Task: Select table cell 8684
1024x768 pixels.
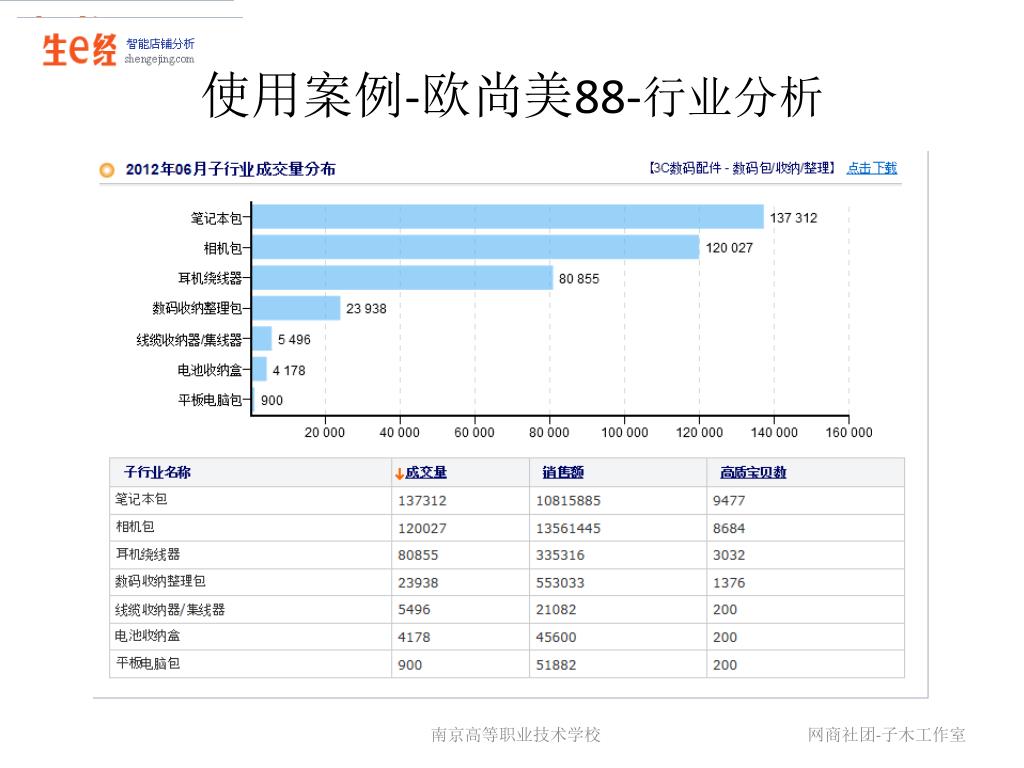Action: coord(729,528)
